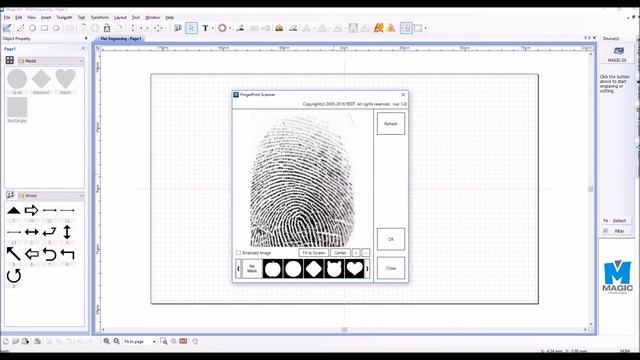Click the grid view icon above Medal list
This screenshot has width=640, height=360.
click(10, 60)
